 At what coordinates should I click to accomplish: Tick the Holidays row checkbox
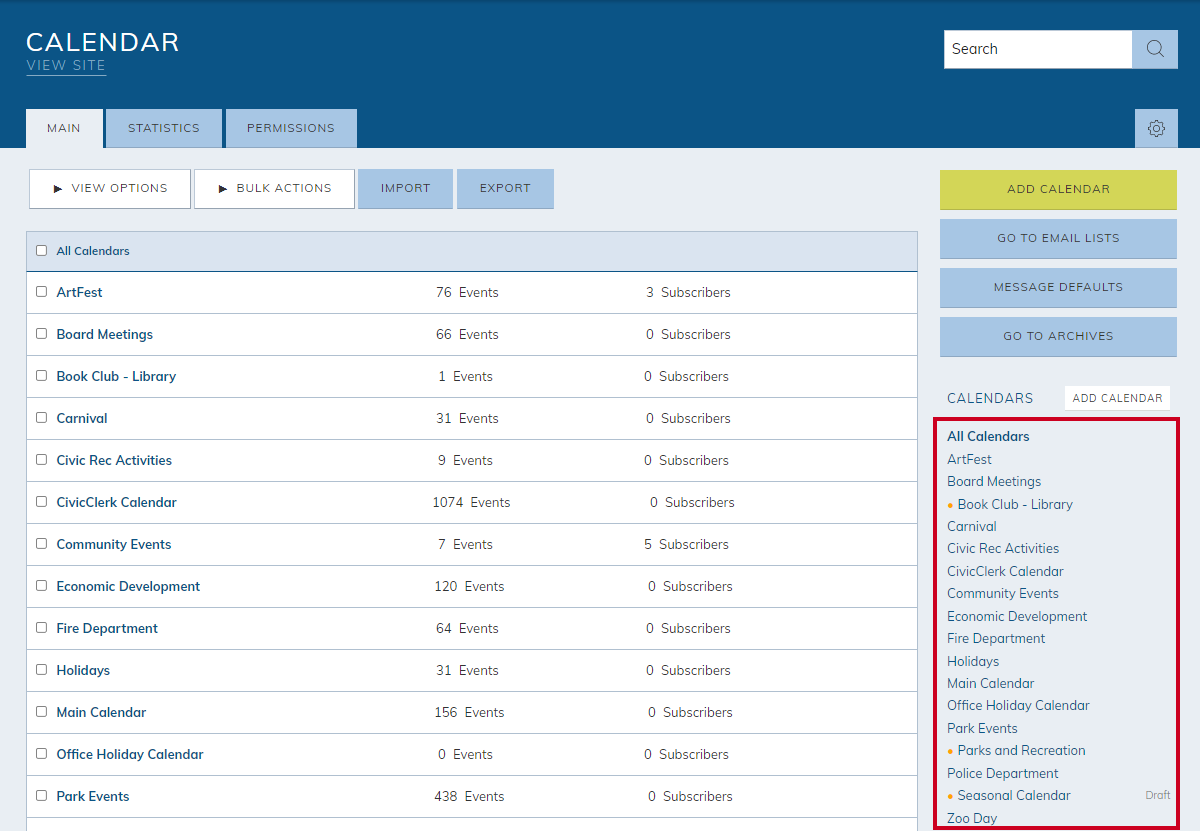[42, 670]
